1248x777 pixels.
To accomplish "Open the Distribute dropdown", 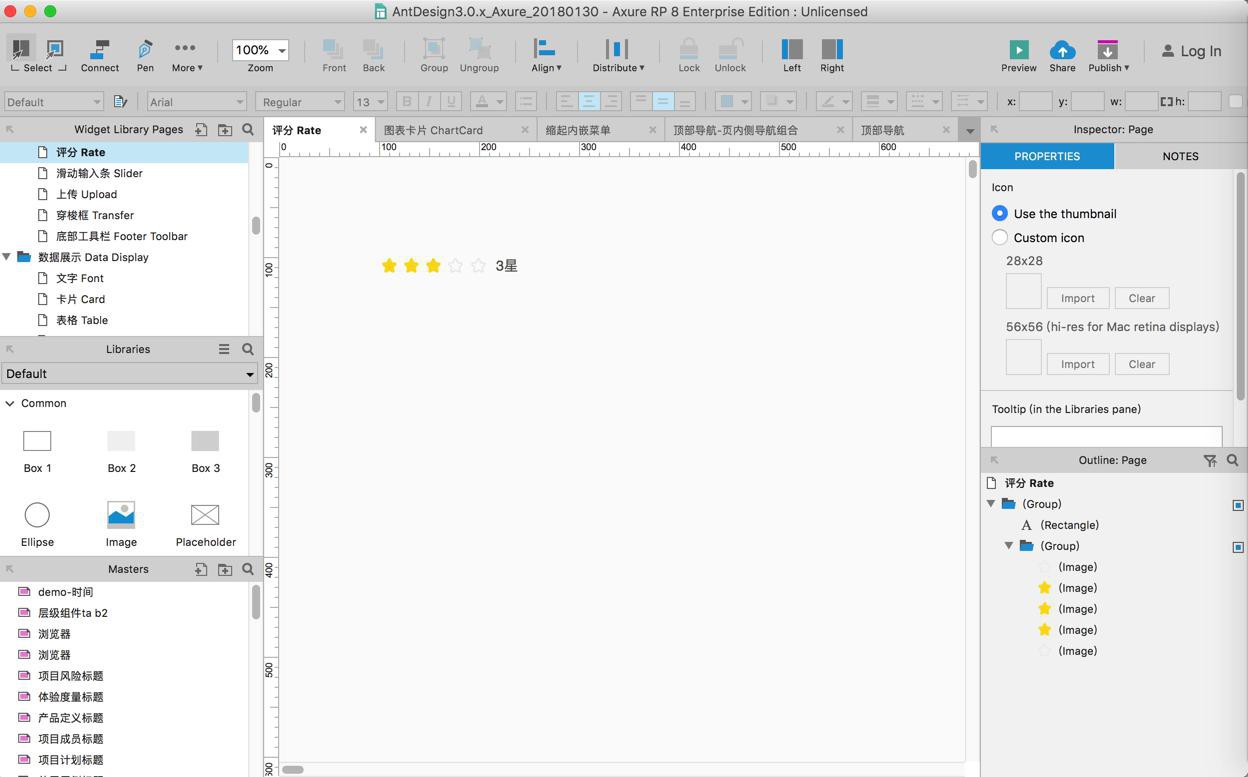I will coord(618,55).
